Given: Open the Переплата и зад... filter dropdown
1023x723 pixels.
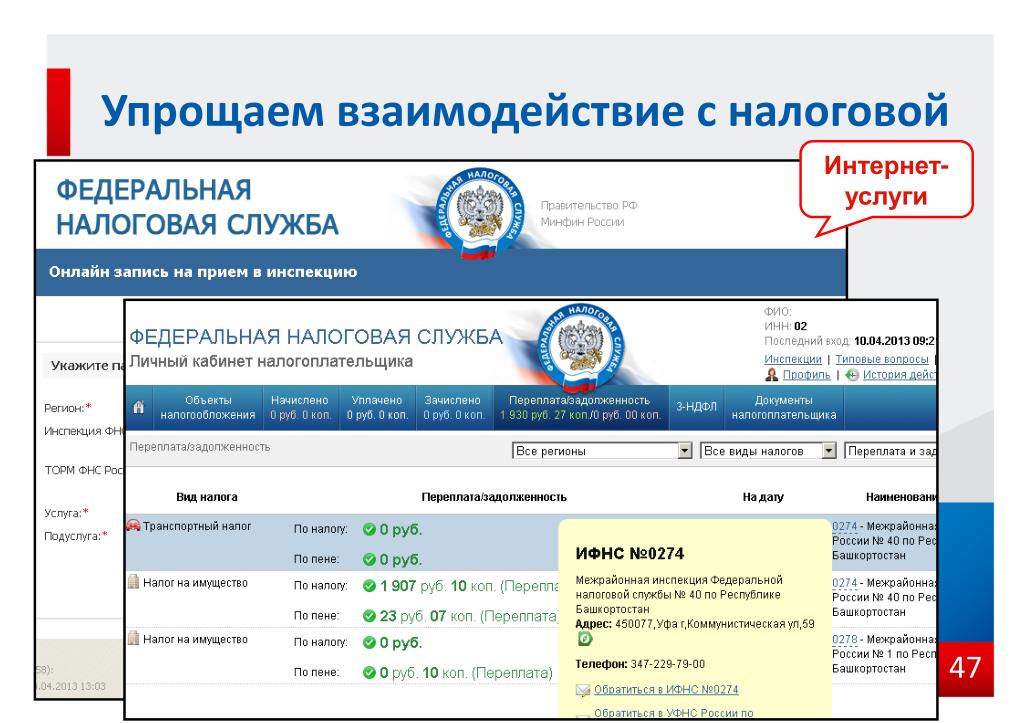Looking at the screenshot, I should click(891, 451).
